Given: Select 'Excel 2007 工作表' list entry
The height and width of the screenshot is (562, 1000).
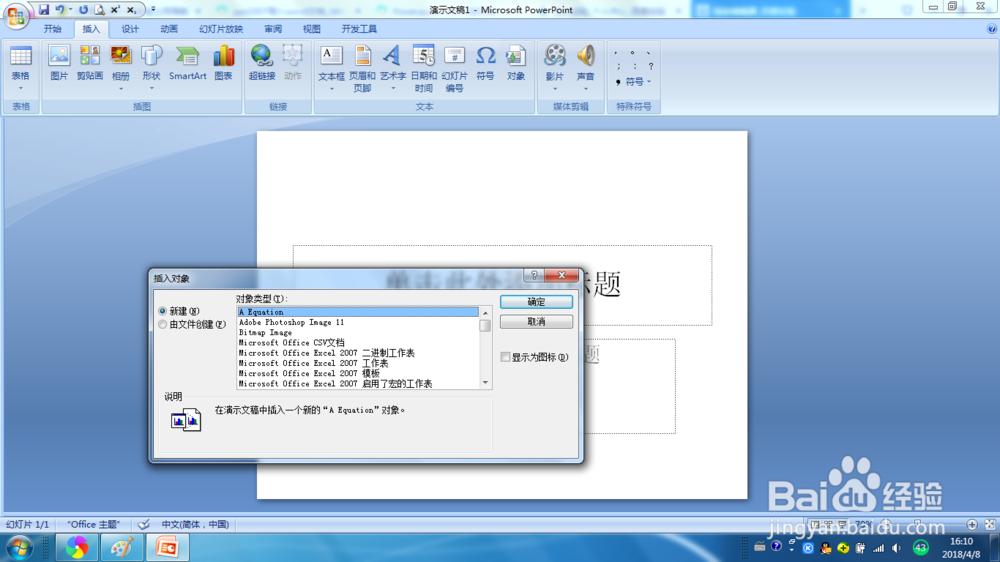Looking at the screenshot, I should click(358, 363).
